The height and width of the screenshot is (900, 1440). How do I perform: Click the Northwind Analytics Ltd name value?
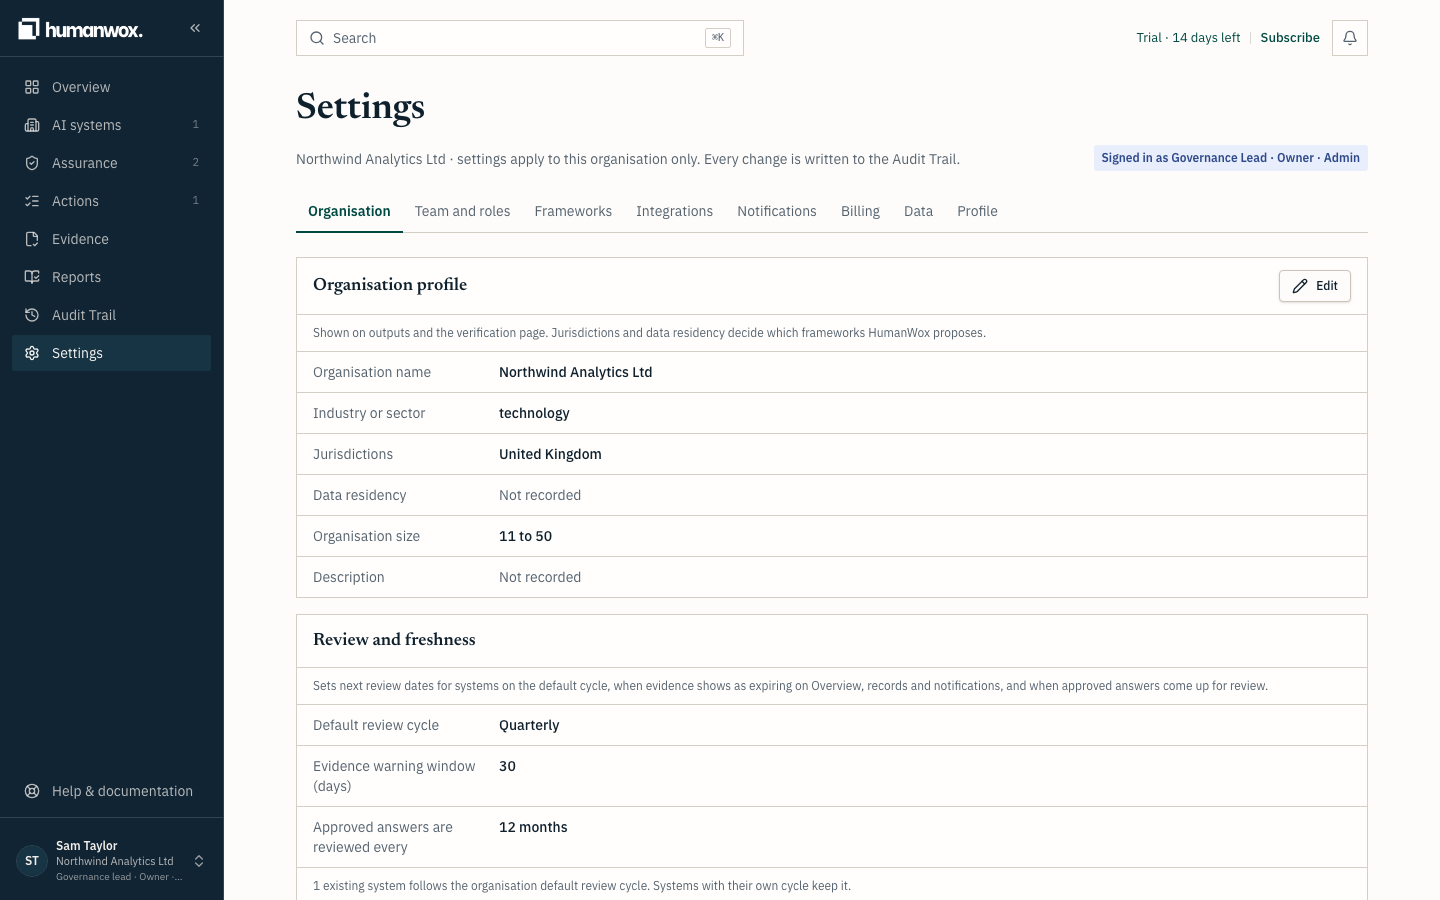tap(575, 372)
